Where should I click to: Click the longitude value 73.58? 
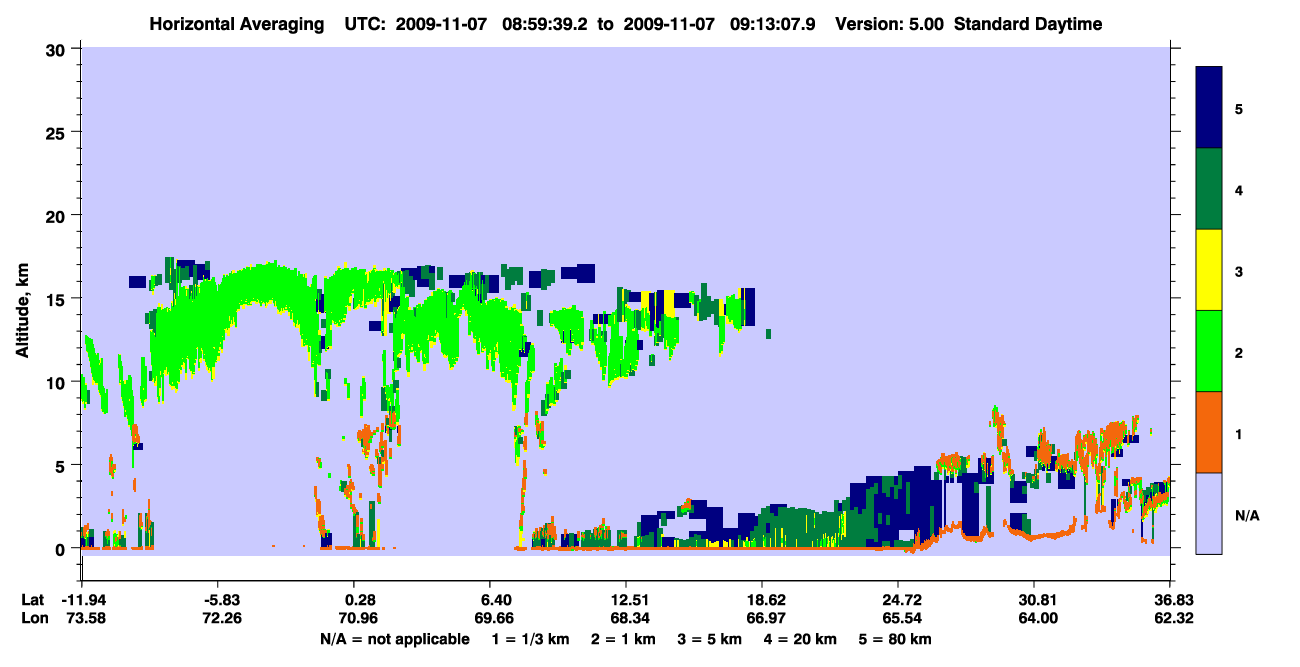[x=87, y=619]
